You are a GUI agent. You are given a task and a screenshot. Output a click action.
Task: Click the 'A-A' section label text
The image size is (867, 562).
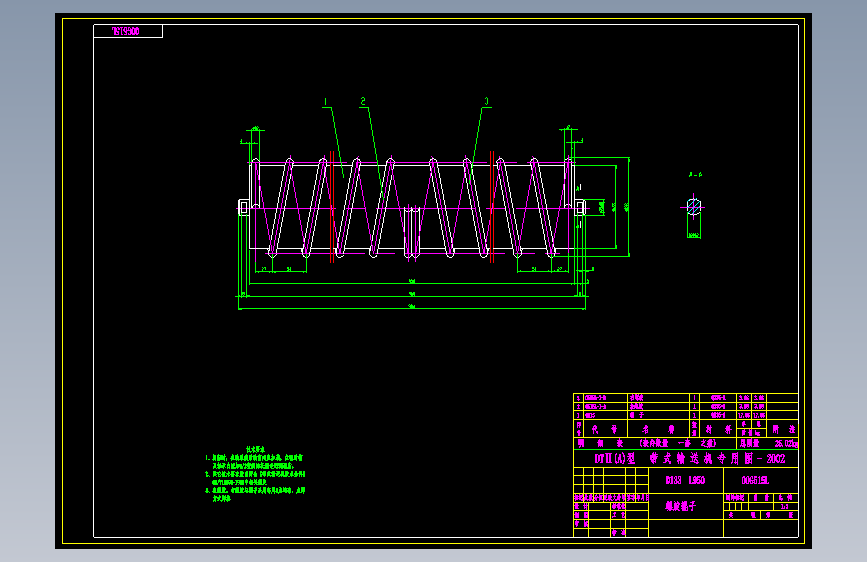695,175
